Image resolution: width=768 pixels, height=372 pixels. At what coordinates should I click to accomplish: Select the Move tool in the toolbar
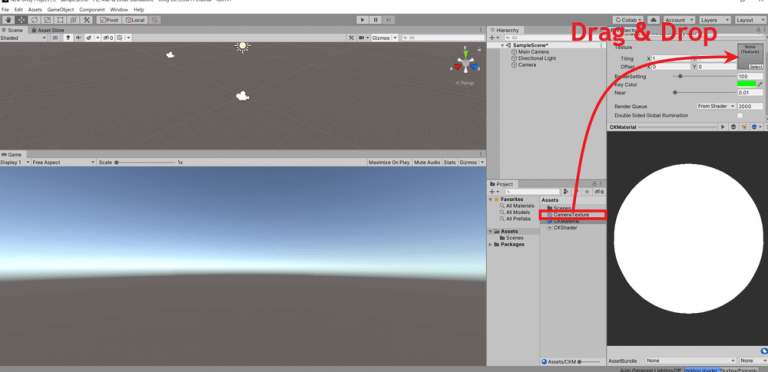click(x=21, y=20)
